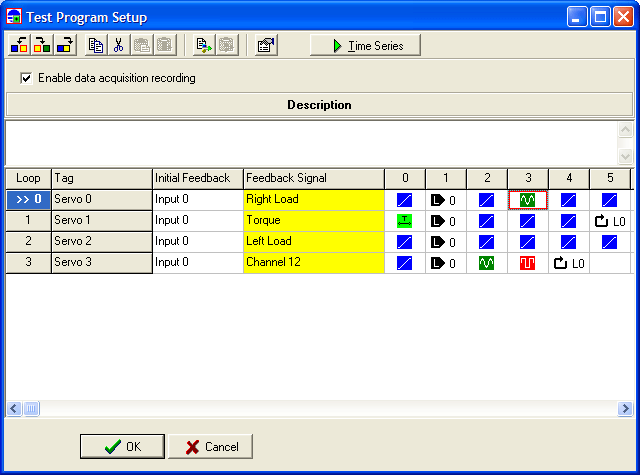The image size is (640, 475).
Task: Click the document with colored arrow icon
Action: click(x=204, y=45)
